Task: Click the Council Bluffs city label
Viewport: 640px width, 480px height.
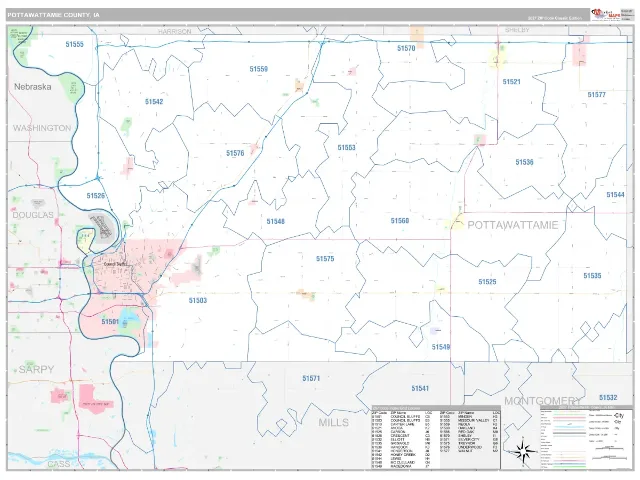Action: point(116,264)
